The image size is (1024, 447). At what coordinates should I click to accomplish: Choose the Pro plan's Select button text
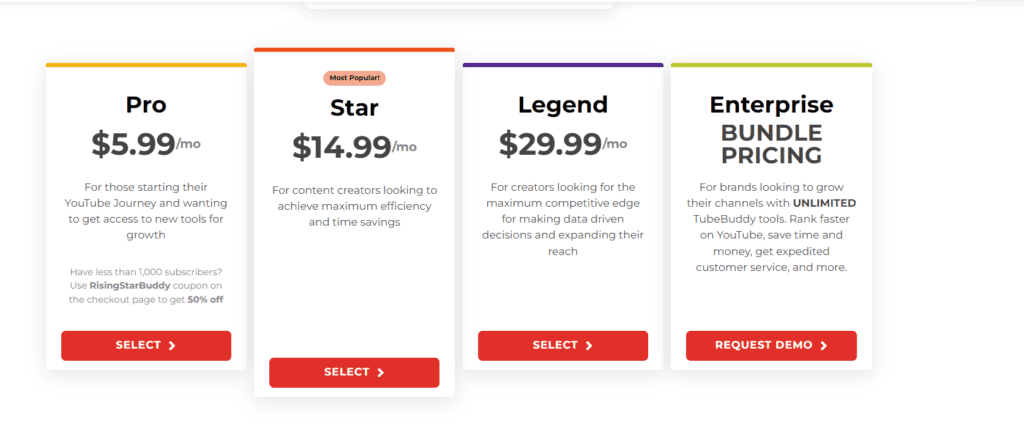pos(138,345)
